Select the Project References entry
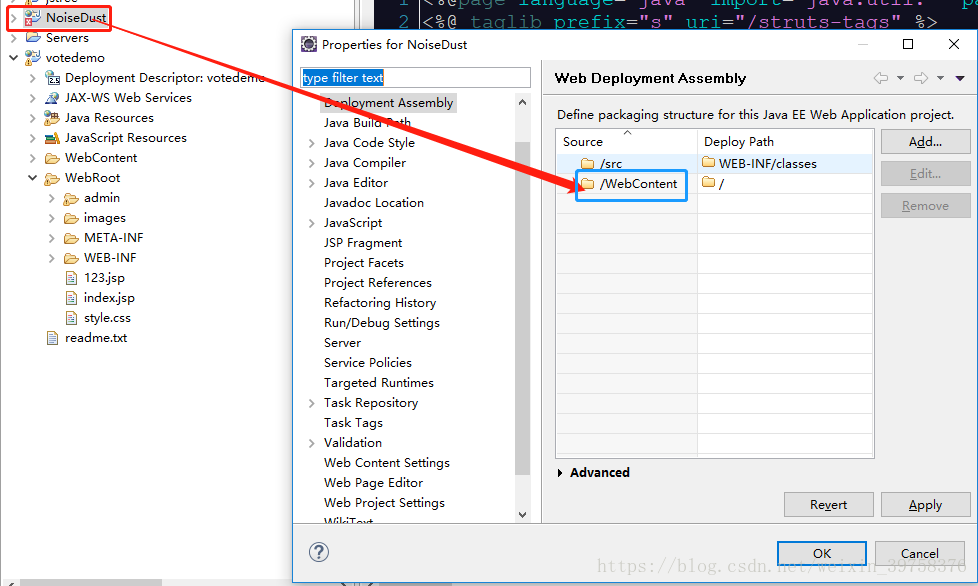The image size is (978, 586). pyautogui.click(x=377, y=282)
